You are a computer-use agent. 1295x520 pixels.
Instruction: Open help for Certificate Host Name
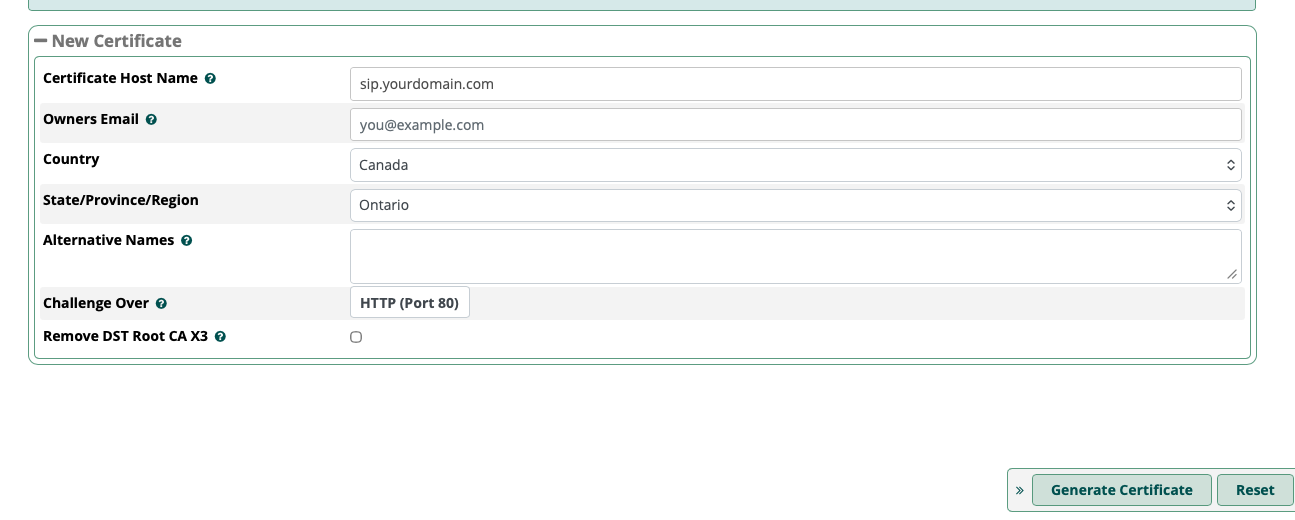point(210,78)
